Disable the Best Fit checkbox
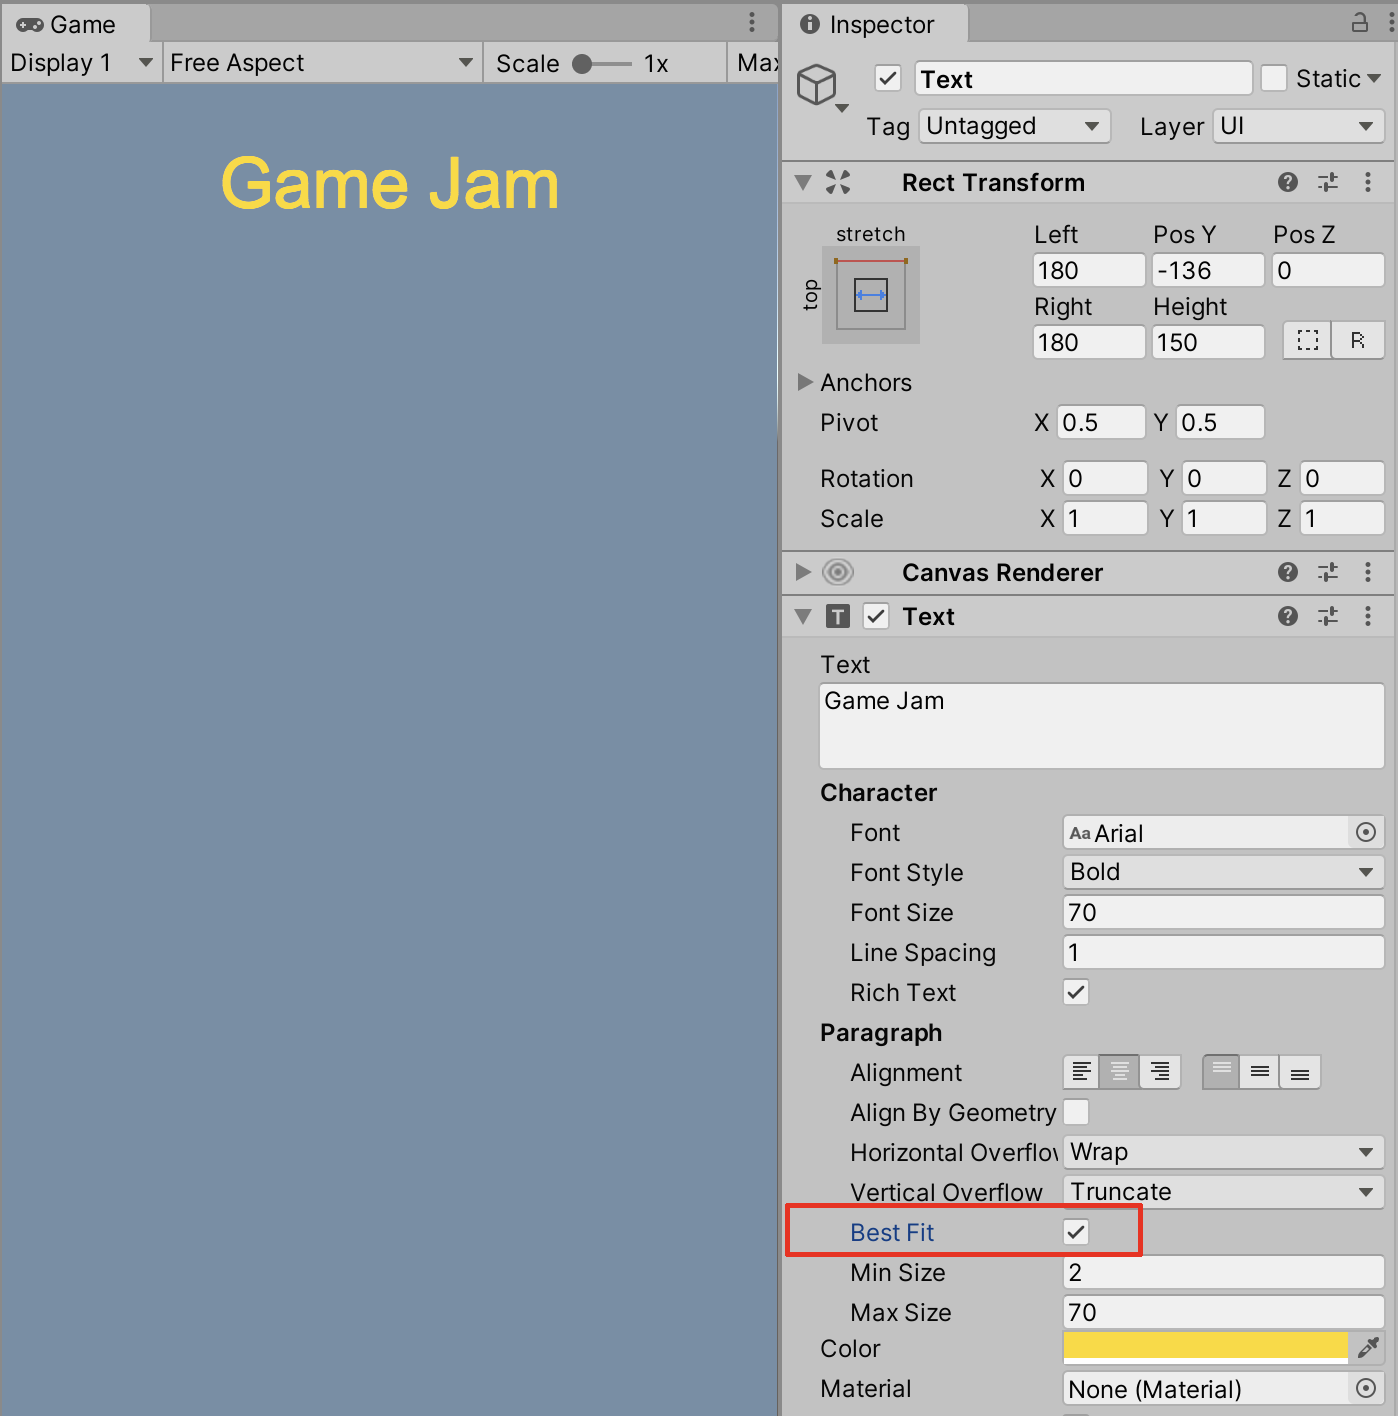The height and width of the screenshot is (1416, 1398). 1076,1232
